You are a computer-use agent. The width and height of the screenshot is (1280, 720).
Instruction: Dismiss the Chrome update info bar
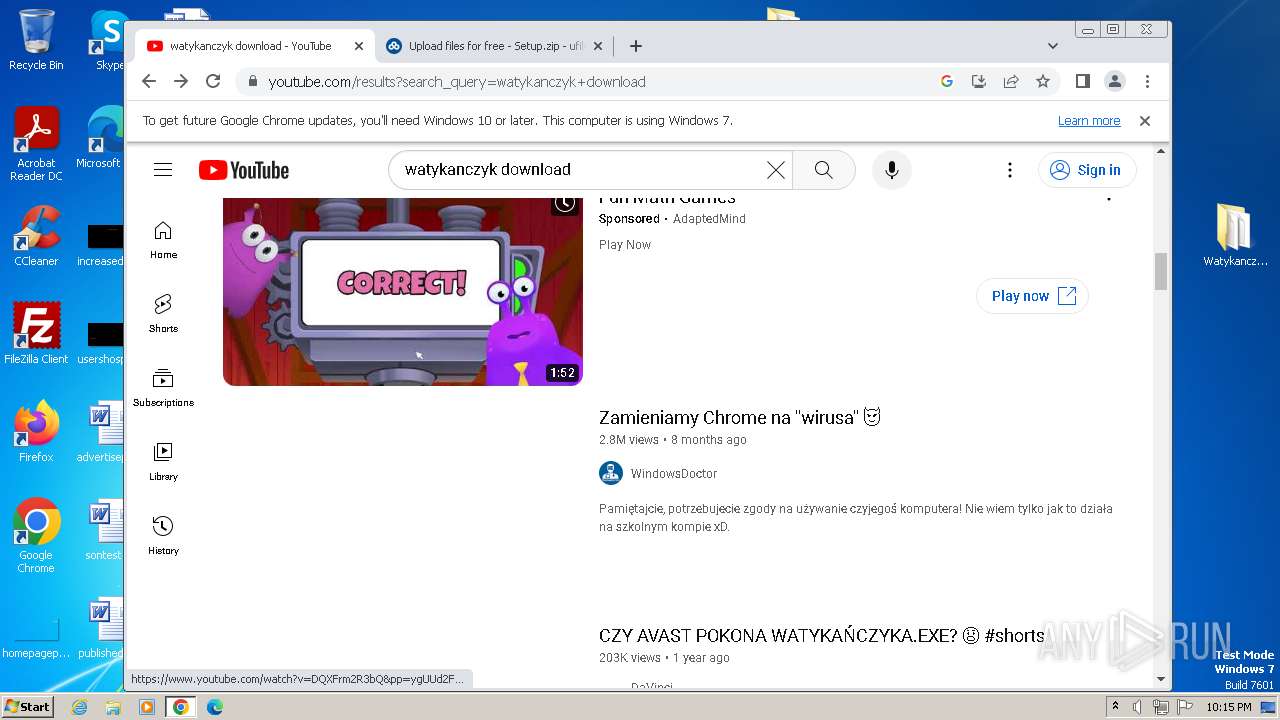pos(1145,120)
